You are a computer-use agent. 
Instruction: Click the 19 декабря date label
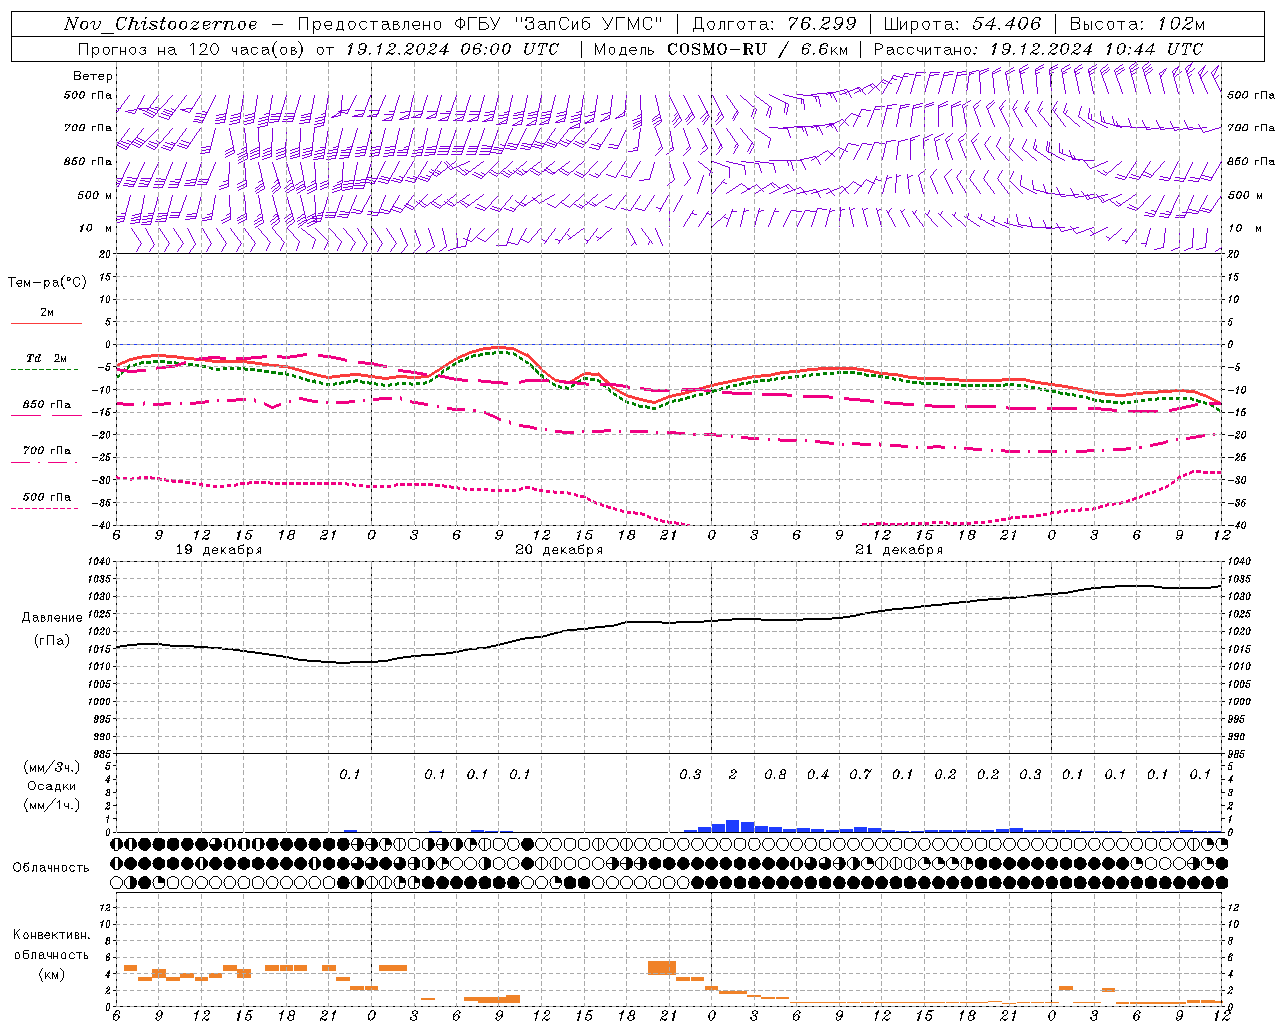click(x=219, y=550)
